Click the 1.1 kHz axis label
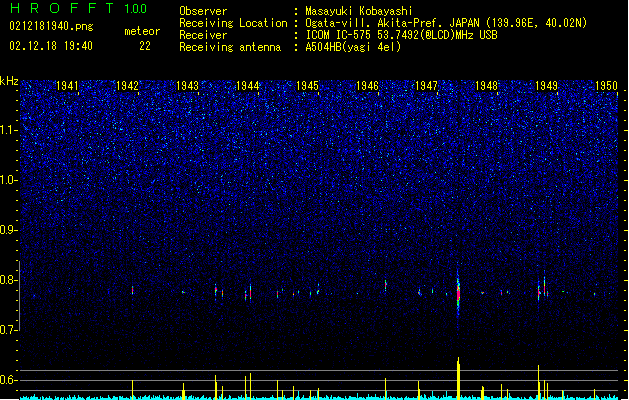Image resolution: width=629 pixels, height=400 pixels. [x=8, y=130]
